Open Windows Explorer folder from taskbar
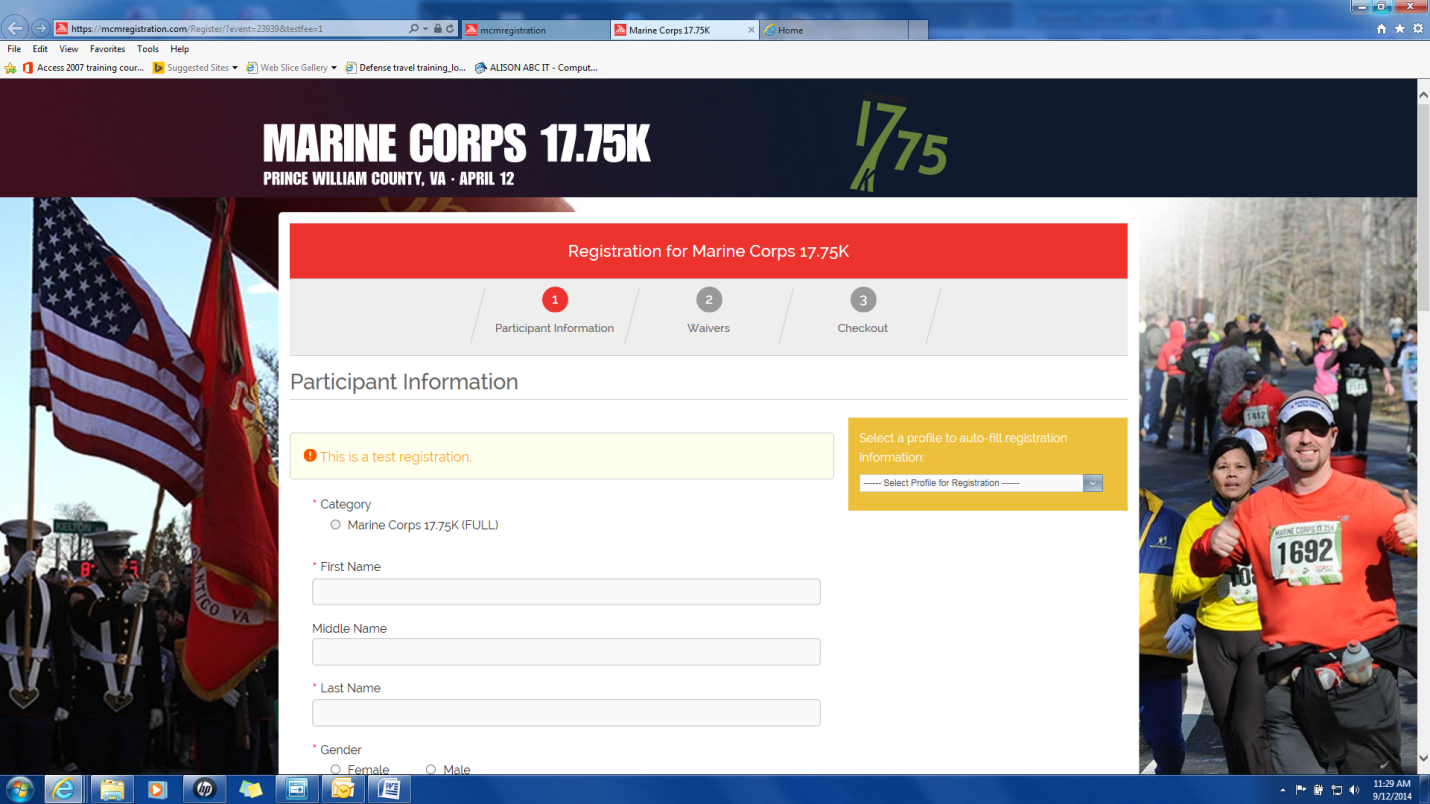Viewport: 1430px width, 804px height. pos(111,789)
